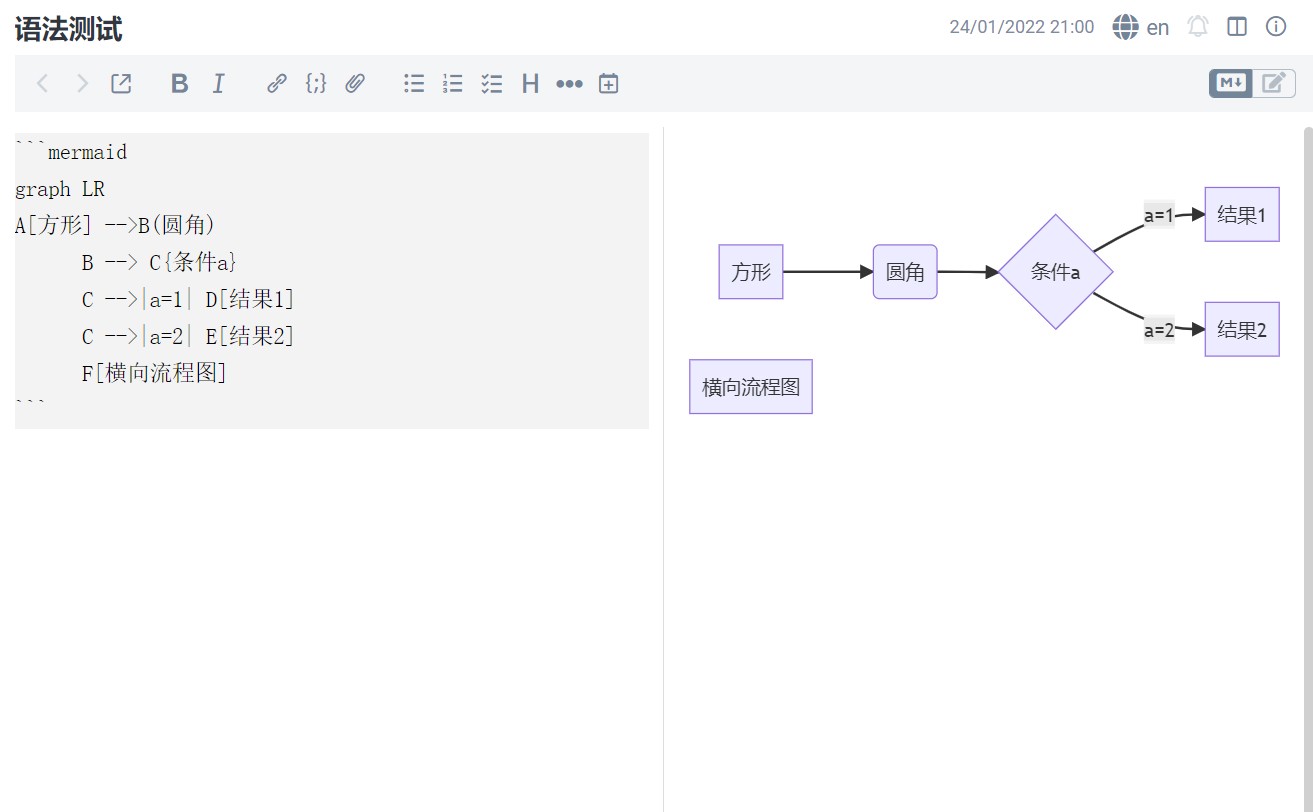
Task: Go forward in note history
Action: coord(82,84)
